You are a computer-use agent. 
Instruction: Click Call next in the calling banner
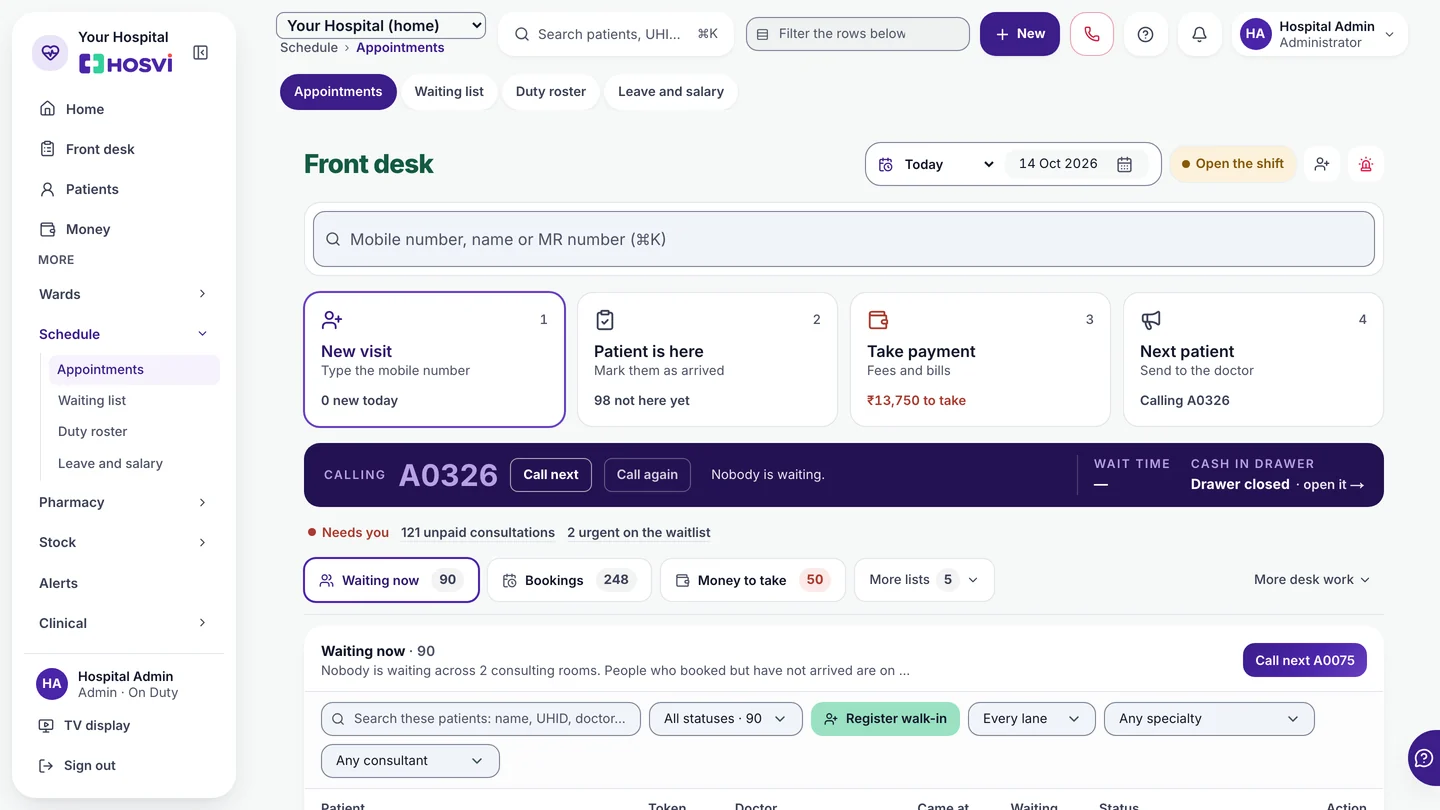[551, 475]
